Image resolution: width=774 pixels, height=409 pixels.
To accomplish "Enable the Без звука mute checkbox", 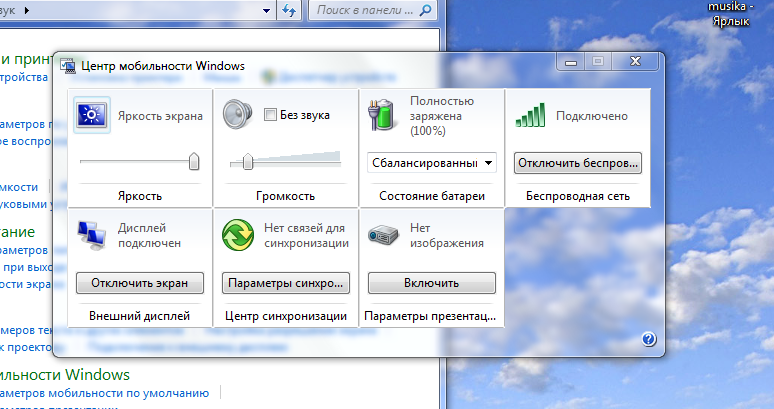I will tap(270, 115).
